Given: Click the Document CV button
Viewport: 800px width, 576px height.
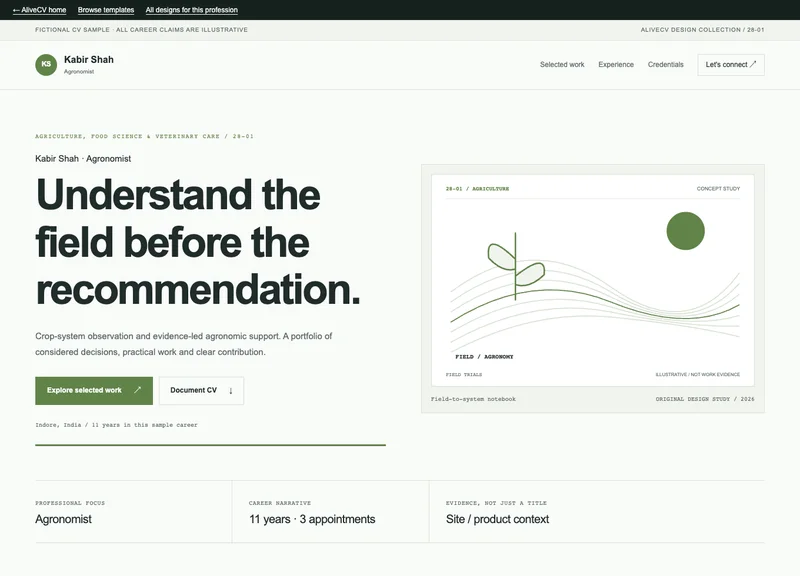Looking at the screenshot, I should tap(202, 391).
